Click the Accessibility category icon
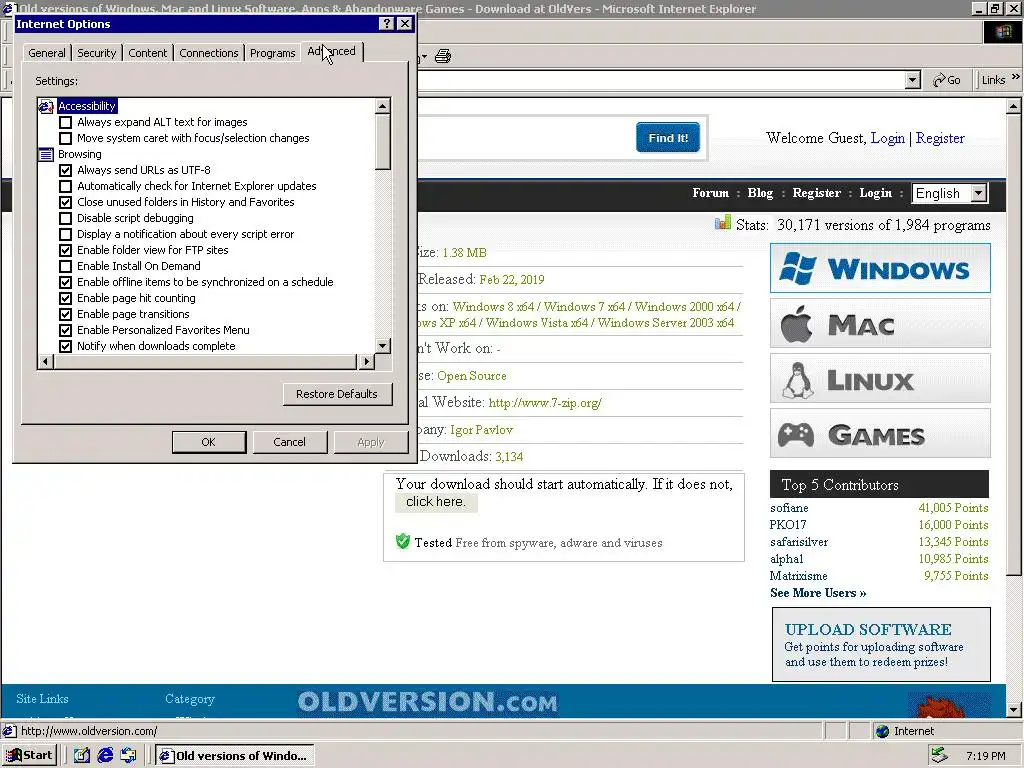 coord(46,106)
